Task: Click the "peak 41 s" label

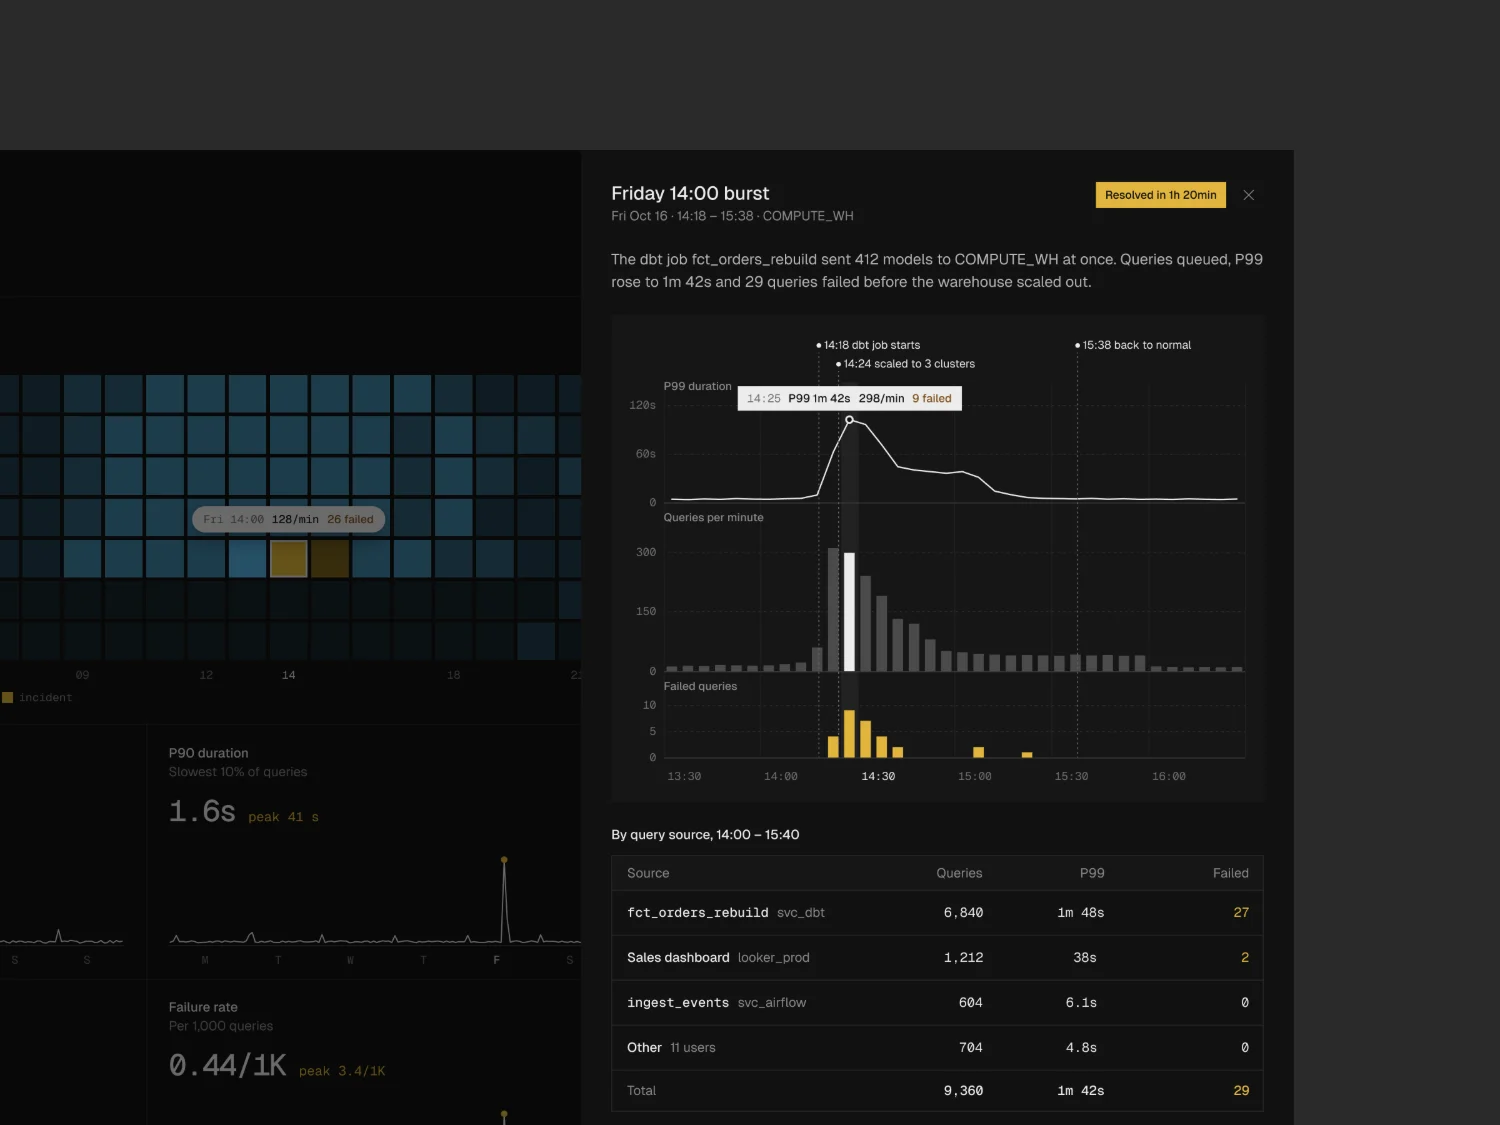Action: [283, 817]
